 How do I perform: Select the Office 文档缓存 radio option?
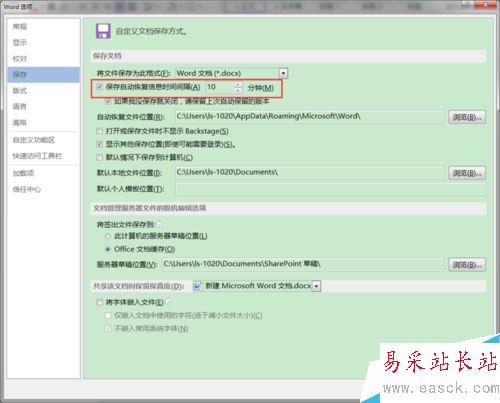coord(108,249)
